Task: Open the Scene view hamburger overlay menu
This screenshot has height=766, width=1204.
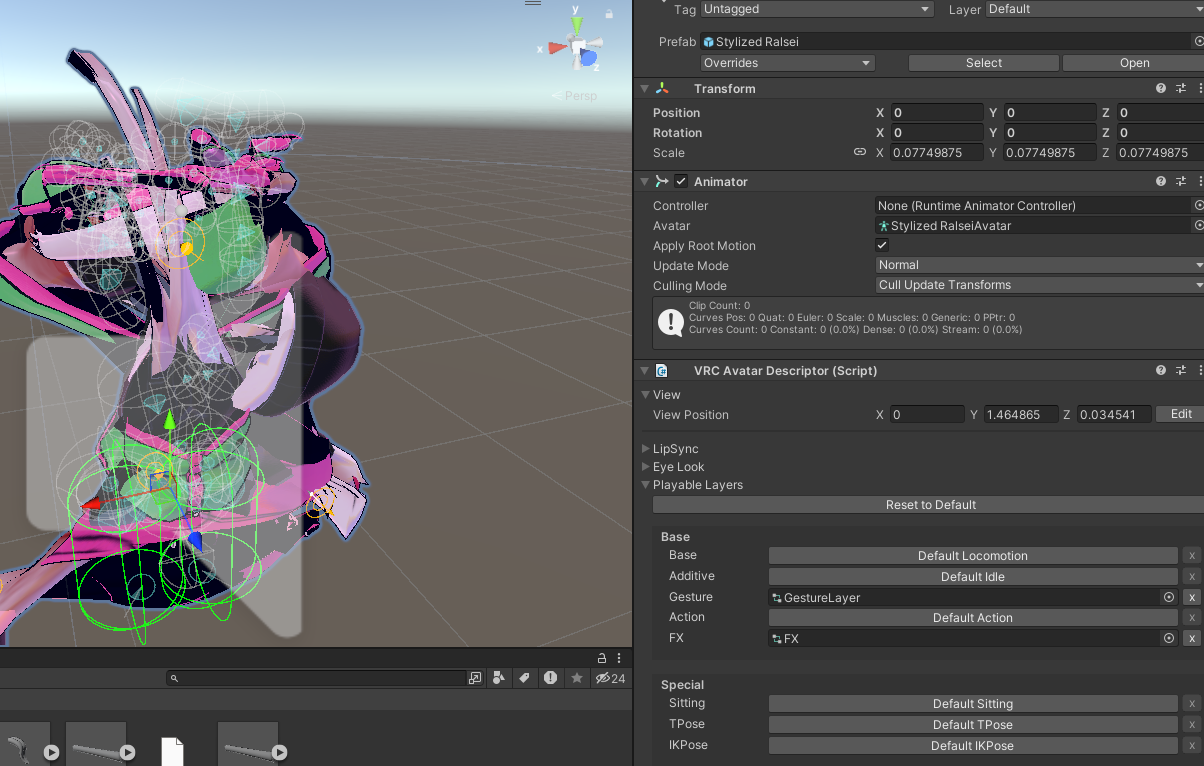Action: tap(533, 3)
